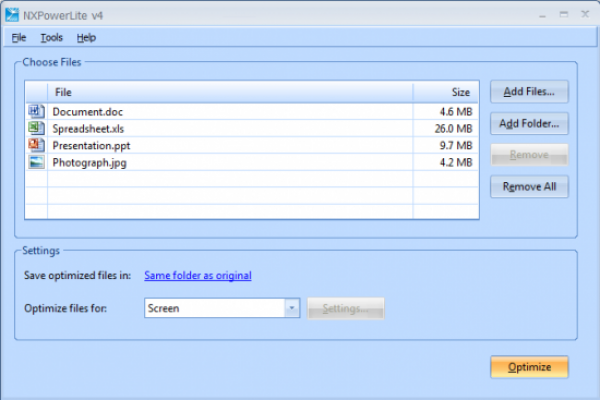600x400 pixels.
Task: Click the greyed-out Remove button
Action: coord(529,155)
